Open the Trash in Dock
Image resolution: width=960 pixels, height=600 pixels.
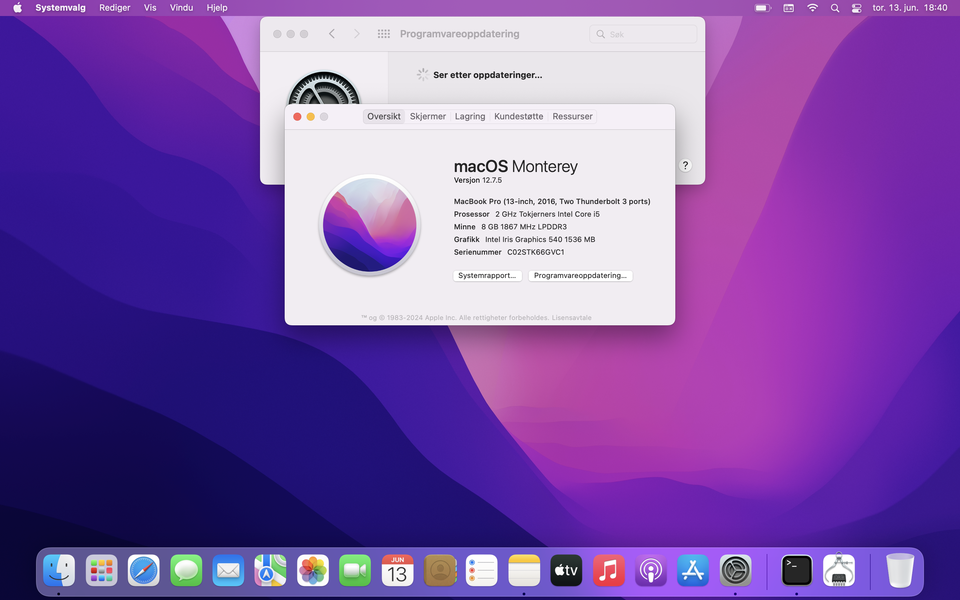coord(900,571)
